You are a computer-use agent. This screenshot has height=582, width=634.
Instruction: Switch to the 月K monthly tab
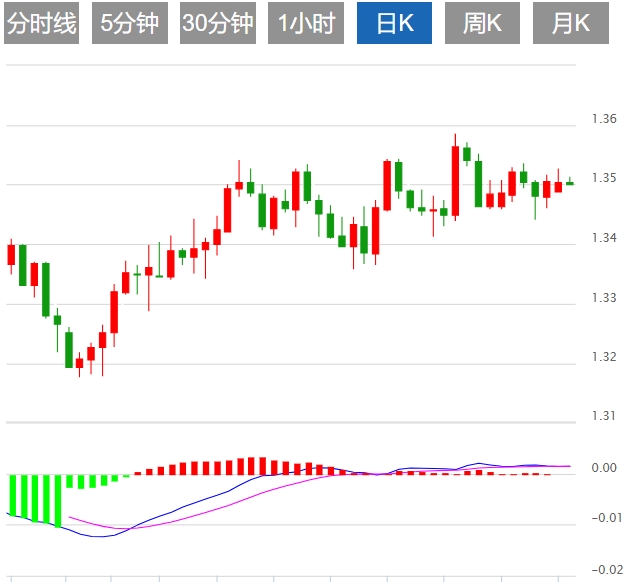click(571, 23)
